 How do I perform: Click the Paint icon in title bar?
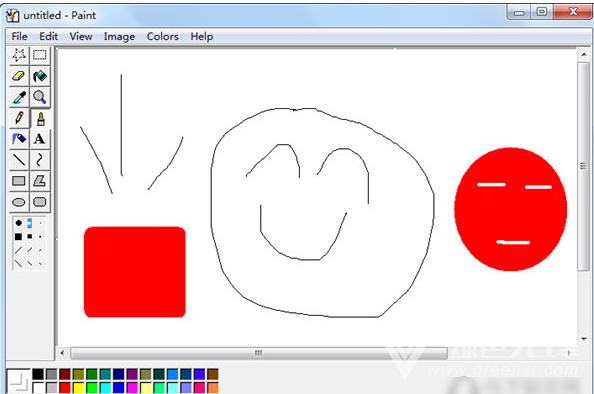click(x=13, y=16)
